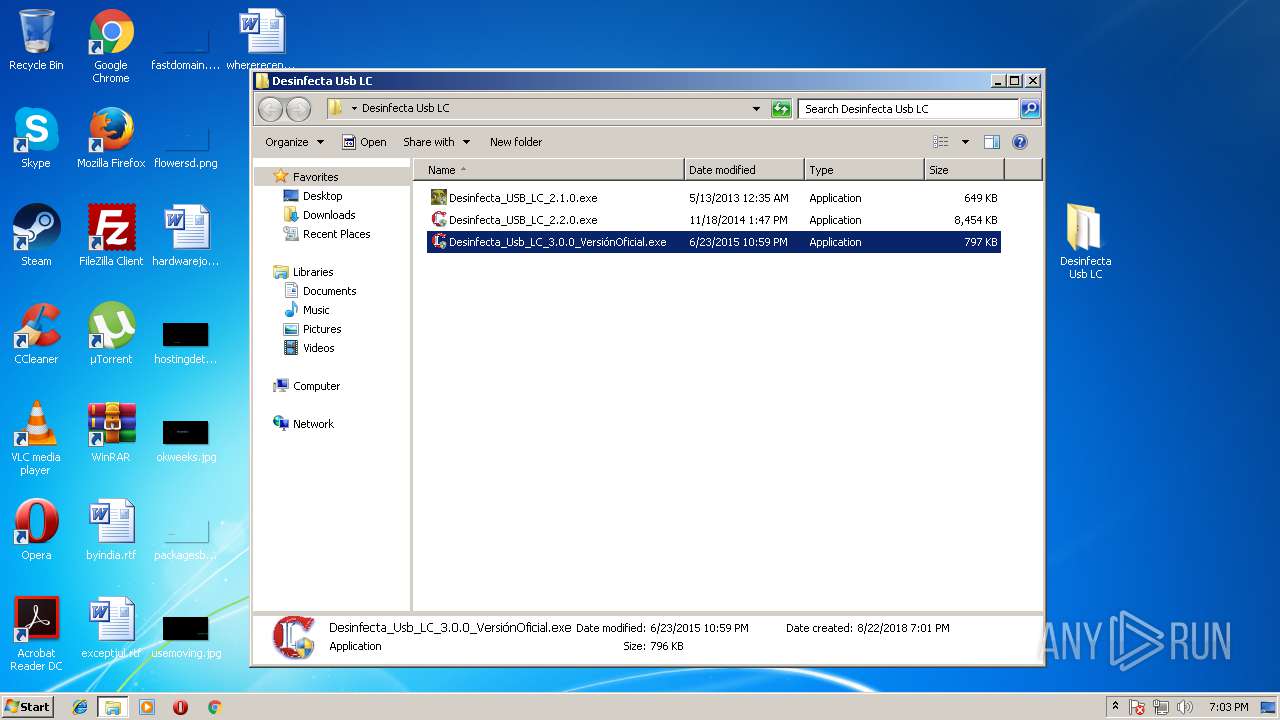Click Open in Explorer toolbar
The width and height of the screenshot is (1280, 720).
coord(364,142)
